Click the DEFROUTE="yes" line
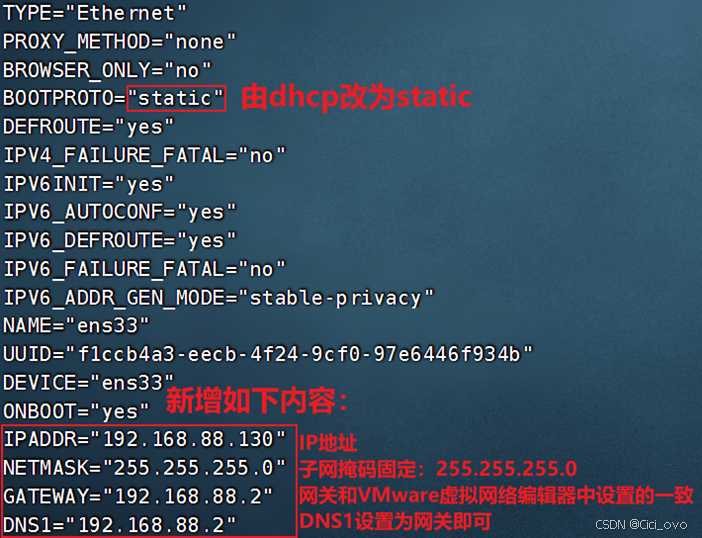Image resolution: width=702 pixels, height=538 pixels. 88,127
